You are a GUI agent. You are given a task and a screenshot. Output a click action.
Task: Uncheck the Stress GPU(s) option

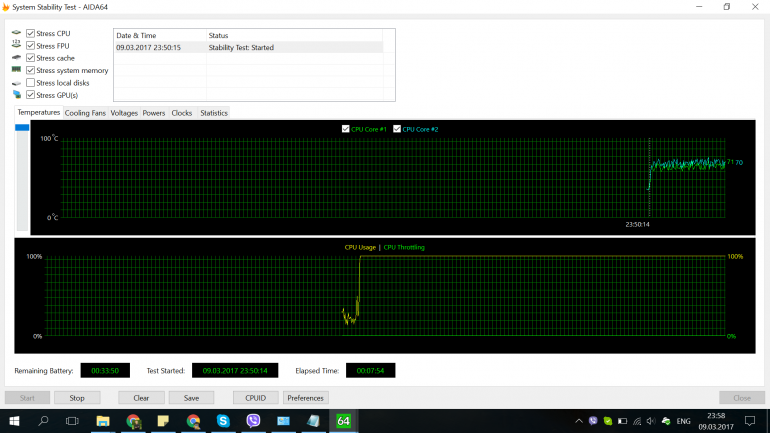[x=30, y=95]
